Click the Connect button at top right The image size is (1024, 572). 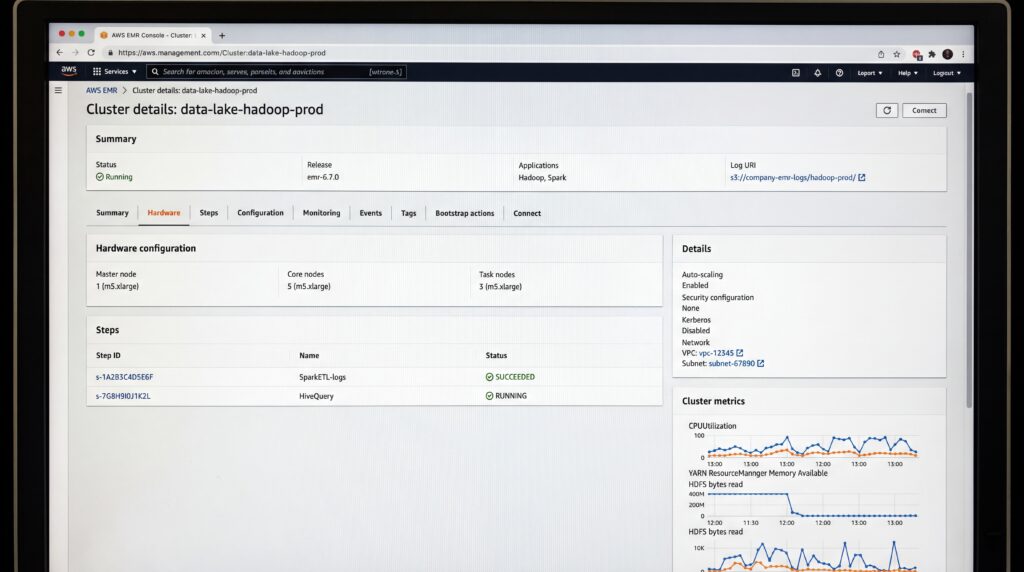point(924,110)
